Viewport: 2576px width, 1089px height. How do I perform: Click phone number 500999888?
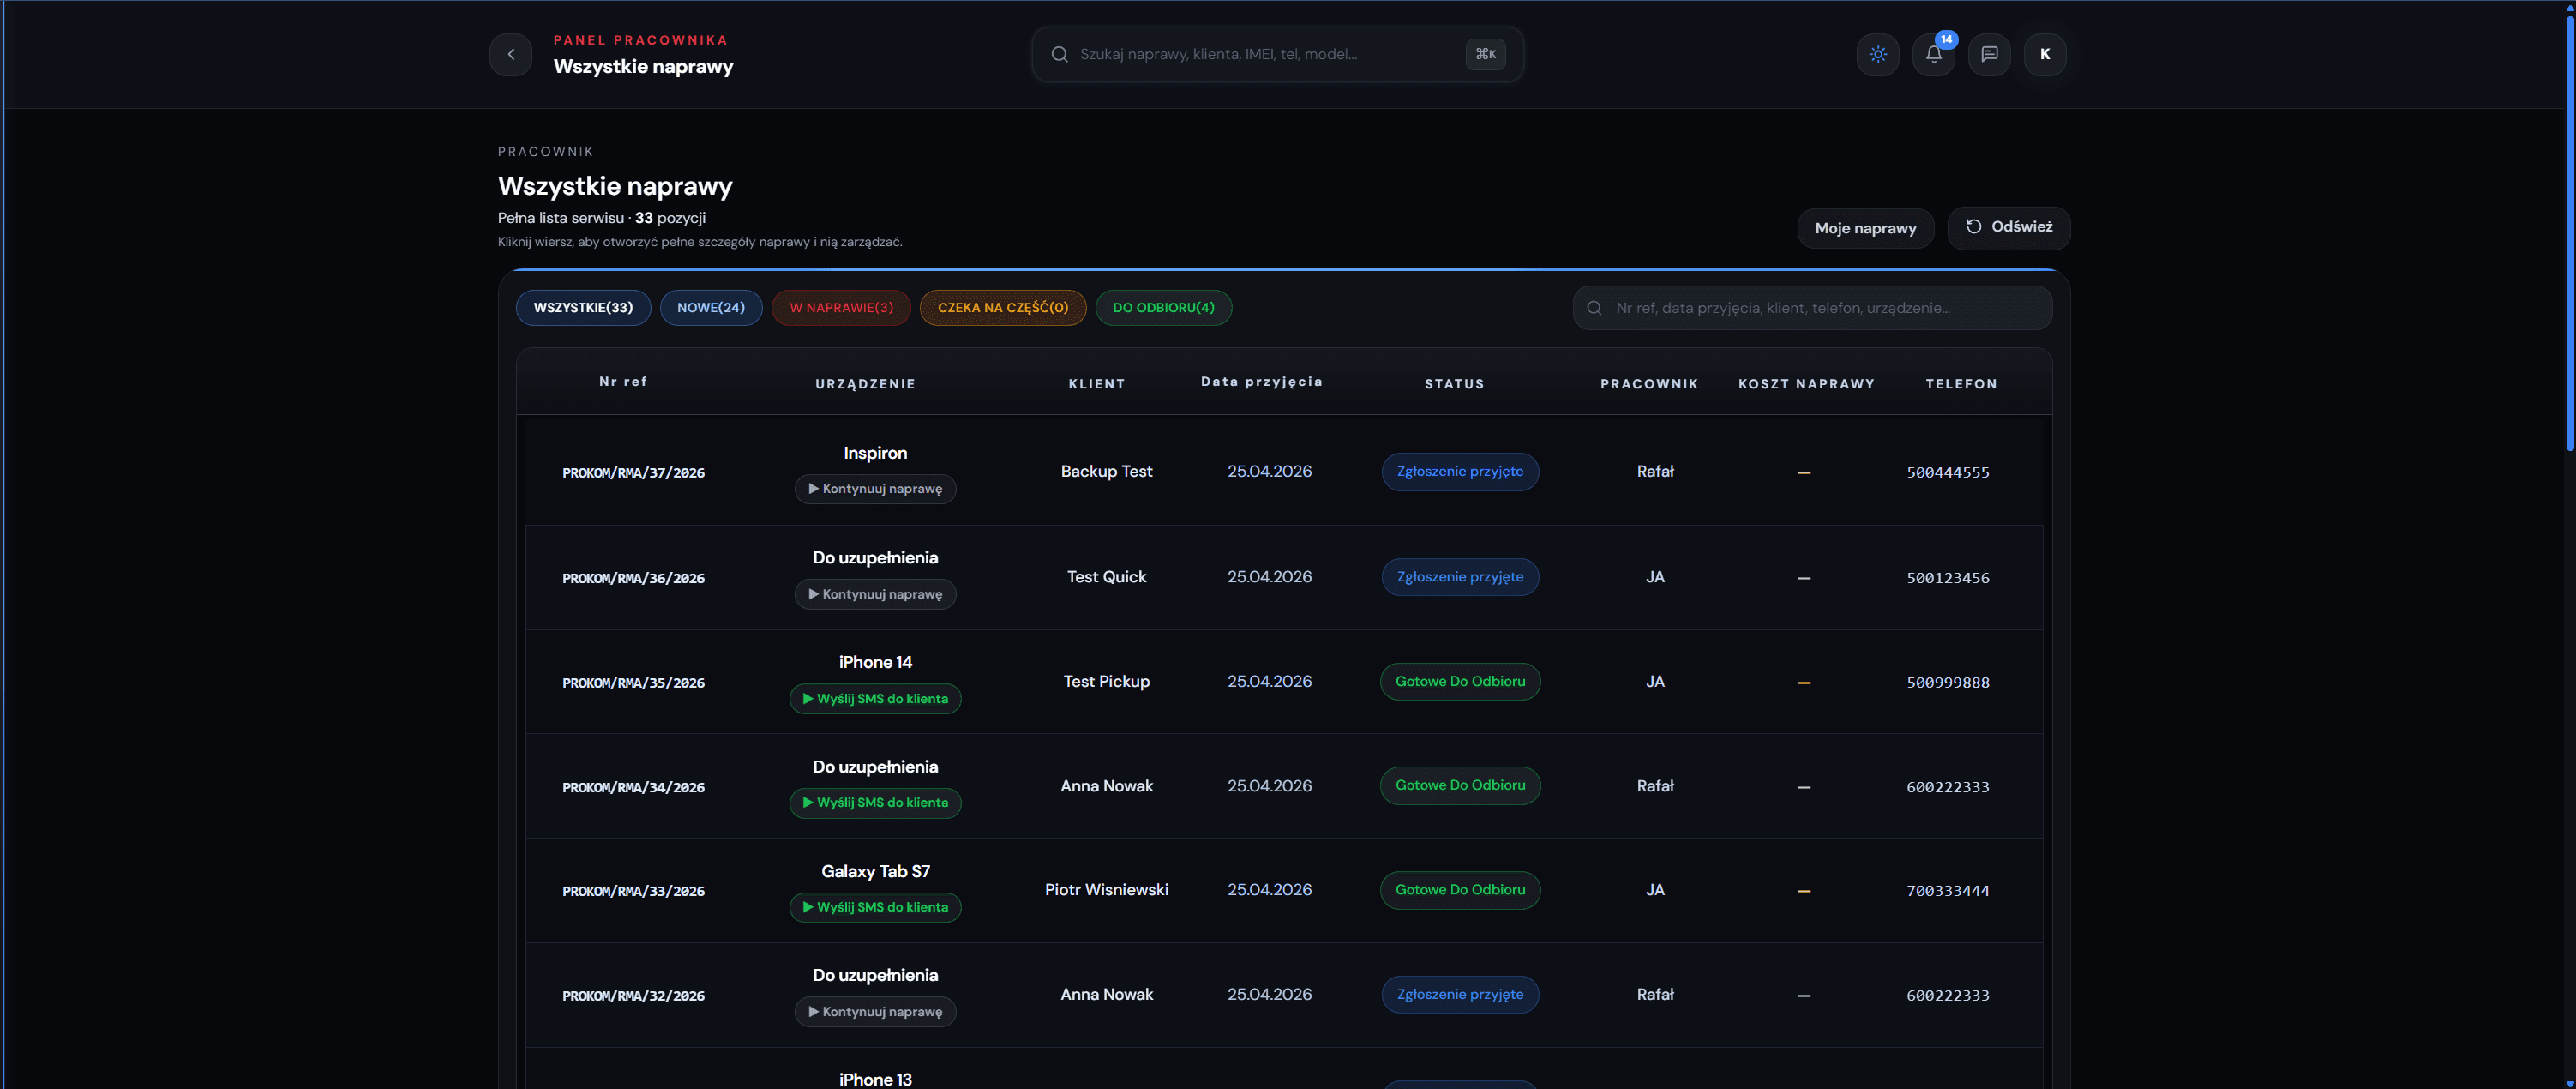coord(1947,683)
